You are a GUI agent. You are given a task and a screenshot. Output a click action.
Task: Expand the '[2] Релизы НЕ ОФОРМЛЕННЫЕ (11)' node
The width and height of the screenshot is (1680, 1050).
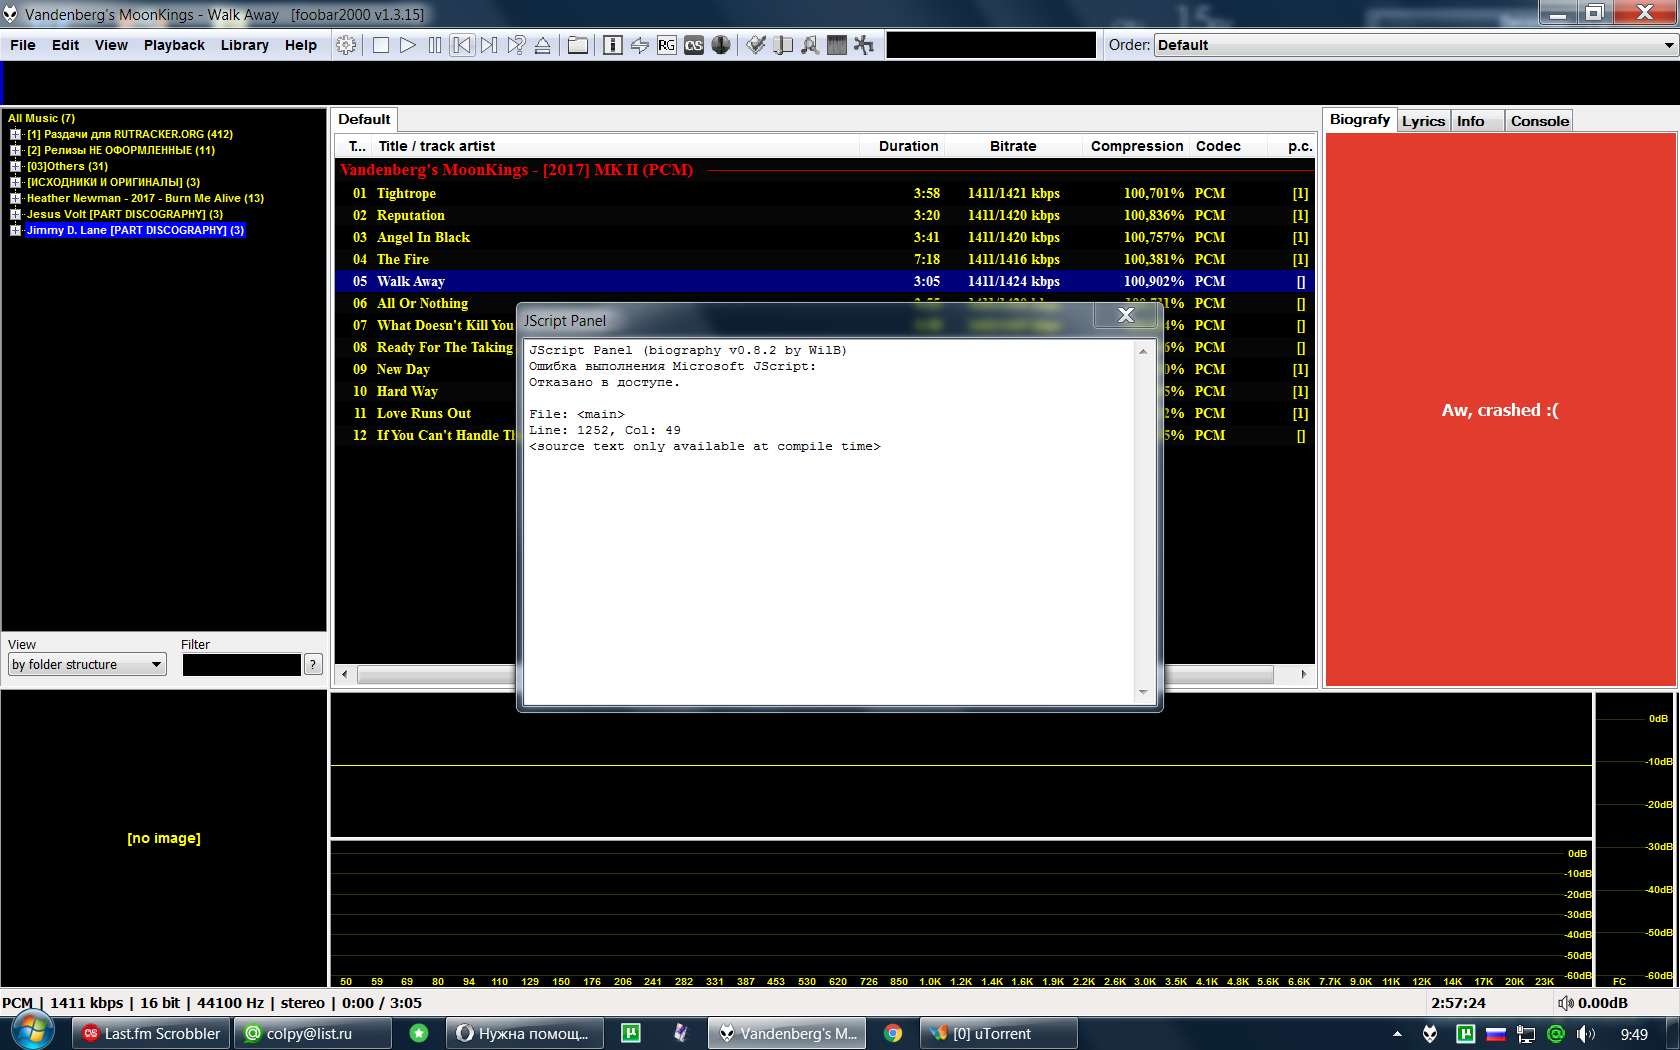pos(16,150)
